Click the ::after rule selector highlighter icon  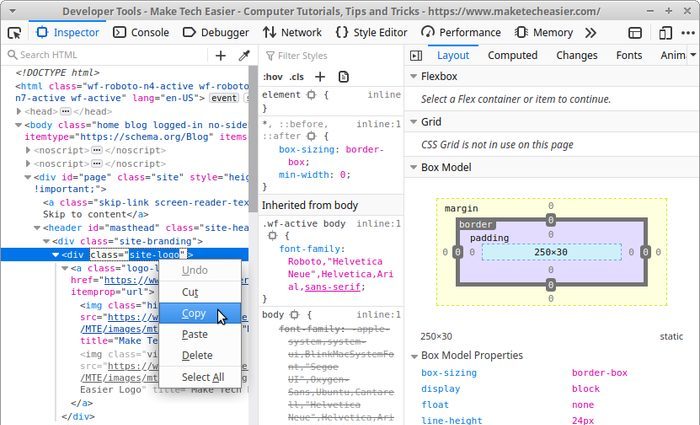(311, 136)
